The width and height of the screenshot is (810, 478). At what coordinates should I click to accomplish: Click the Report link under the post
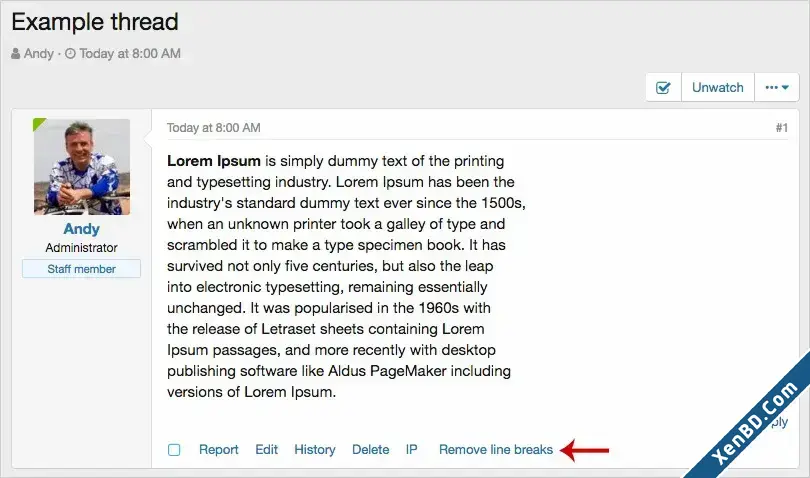tap(219, 450)
